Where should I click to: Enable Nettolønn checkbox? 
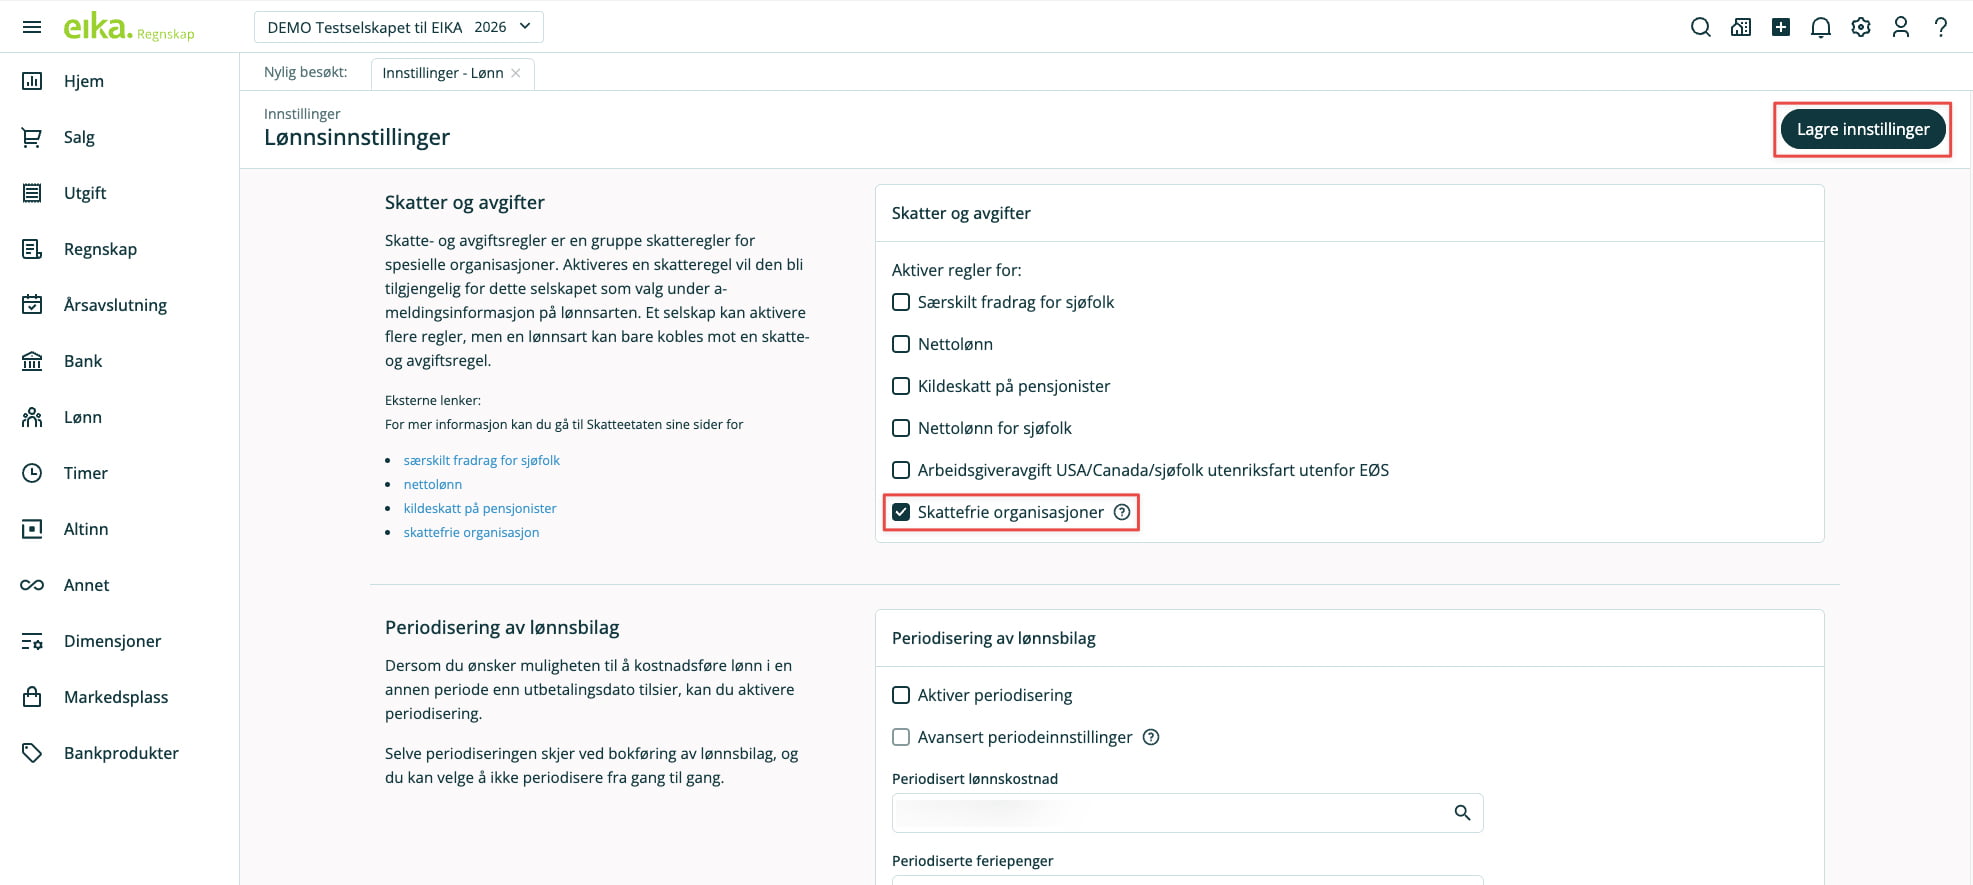pyautogui.click(x=901, y=344)
